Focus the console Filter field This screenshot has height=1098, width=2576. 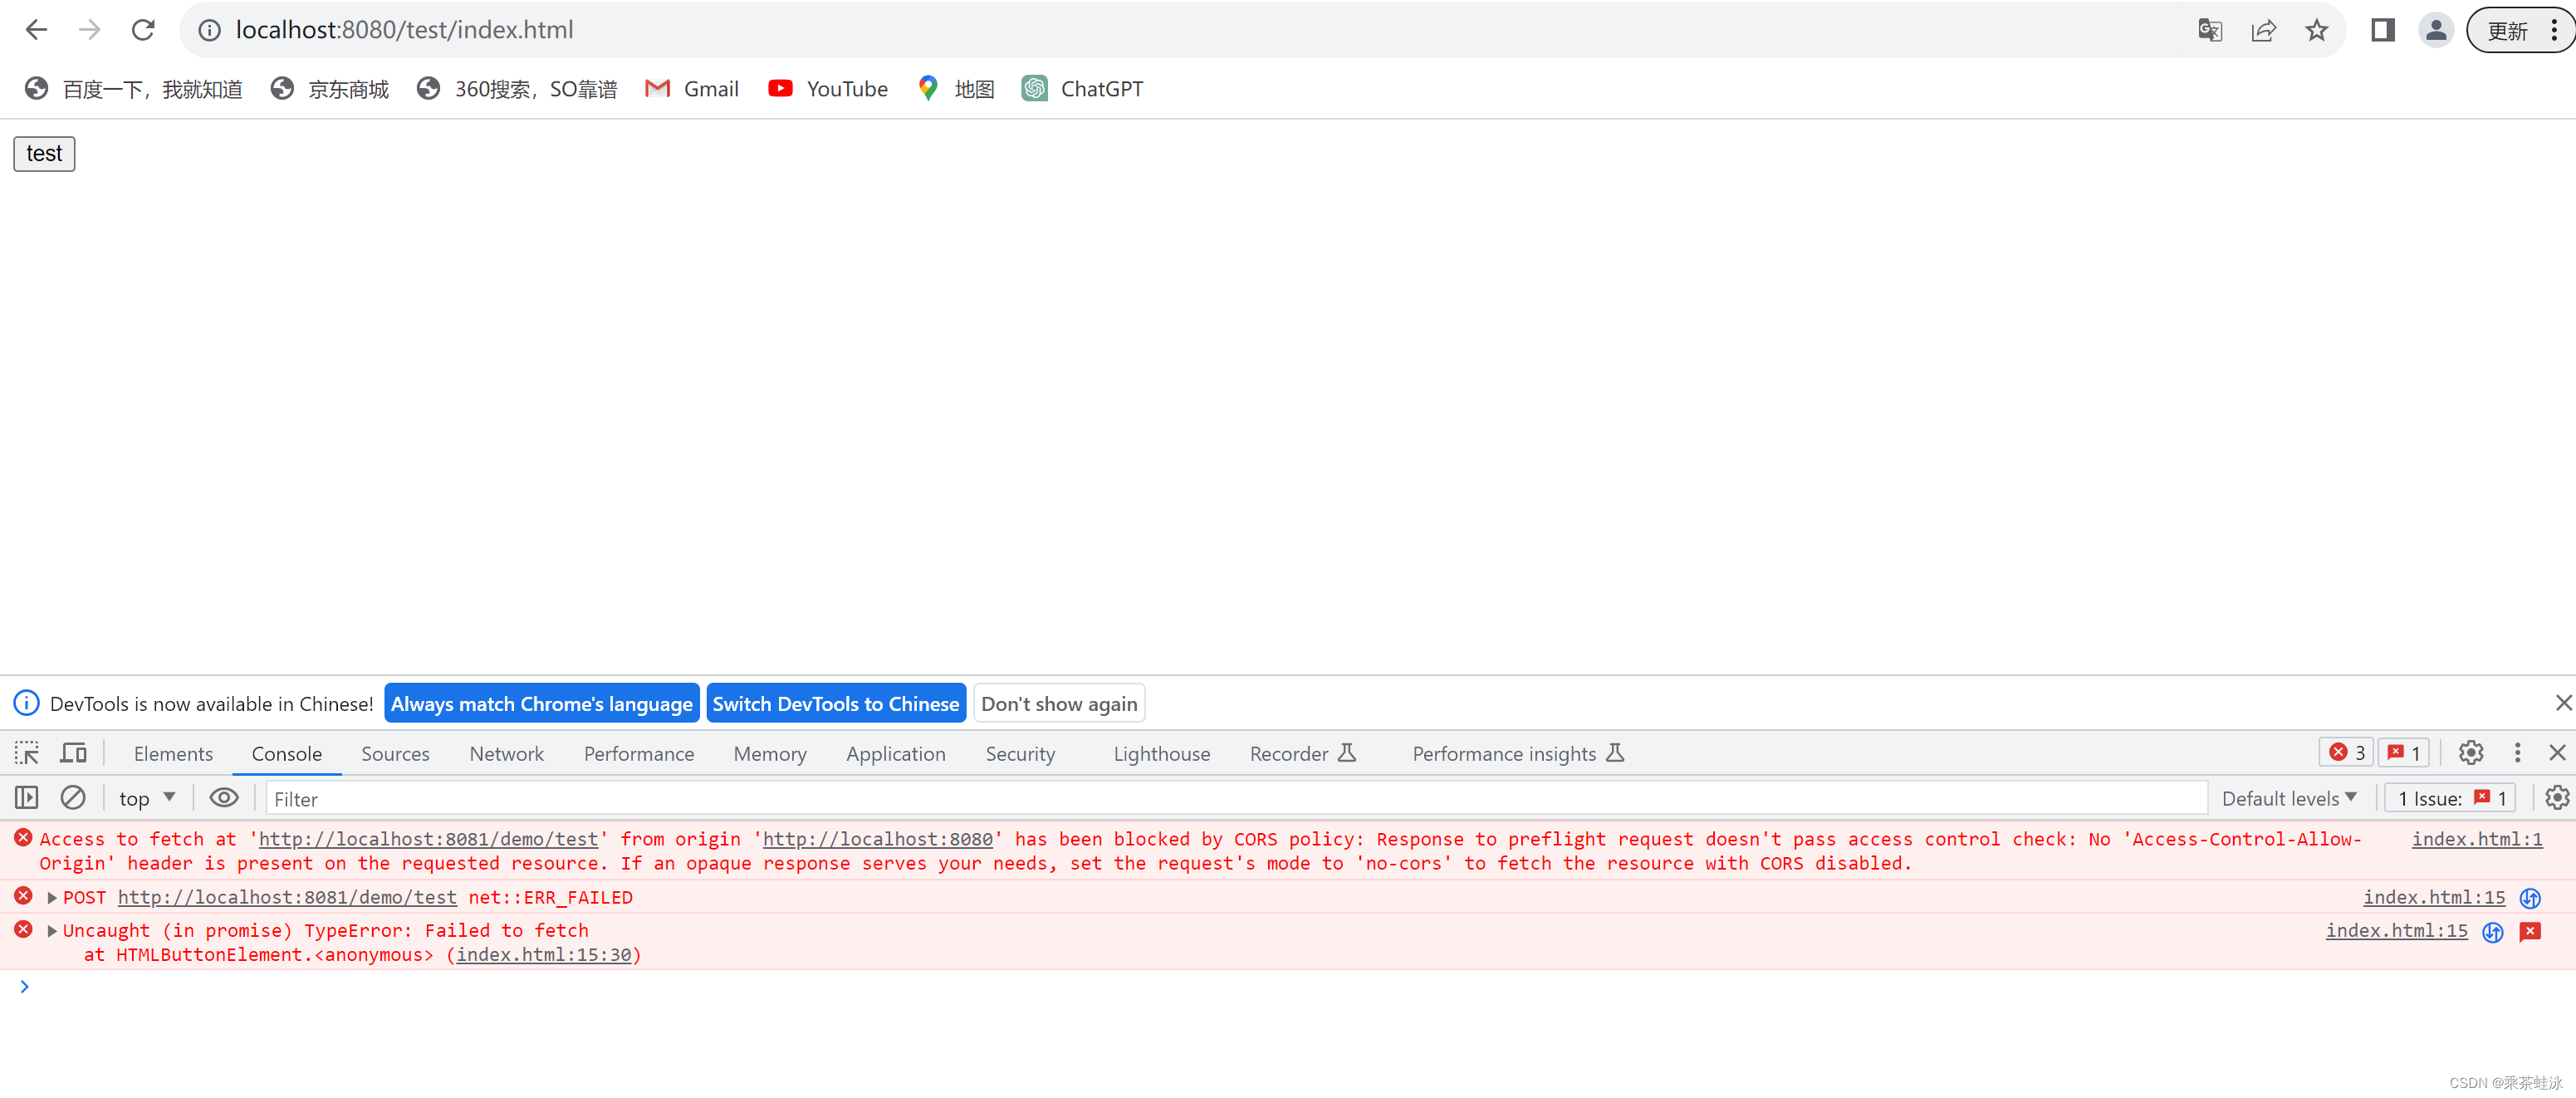1237,798
